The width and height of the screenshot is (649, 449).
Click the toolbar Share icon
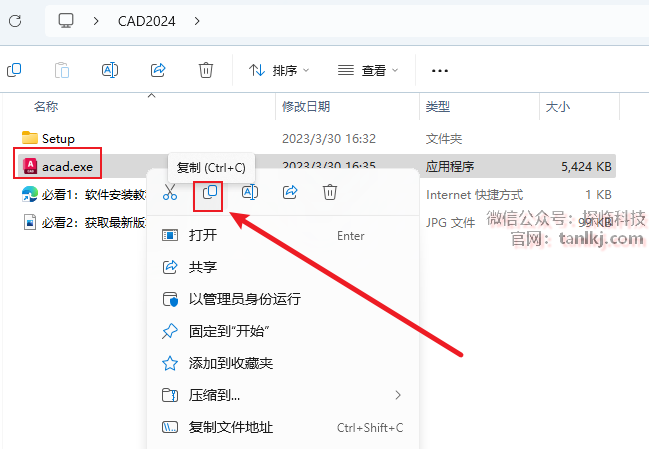[x=158, y=70]
